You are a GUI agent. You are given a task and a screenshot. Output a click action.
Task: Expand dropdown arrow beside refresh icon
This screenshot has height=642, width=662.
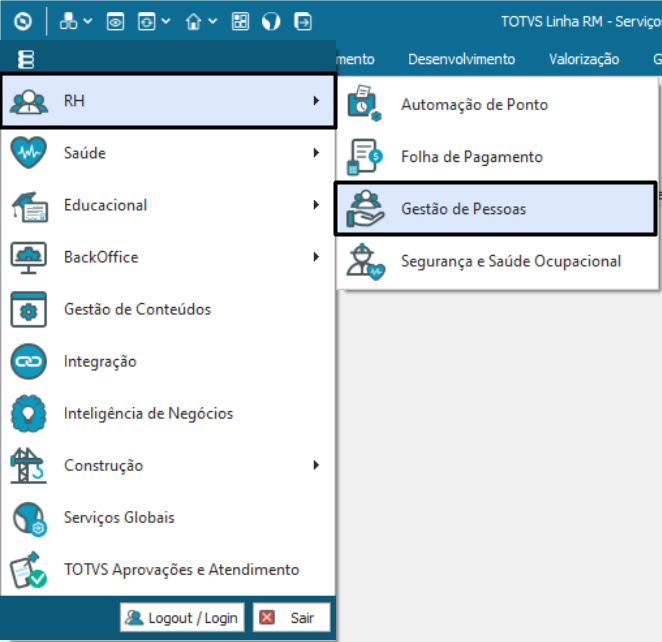pos(166,21)
